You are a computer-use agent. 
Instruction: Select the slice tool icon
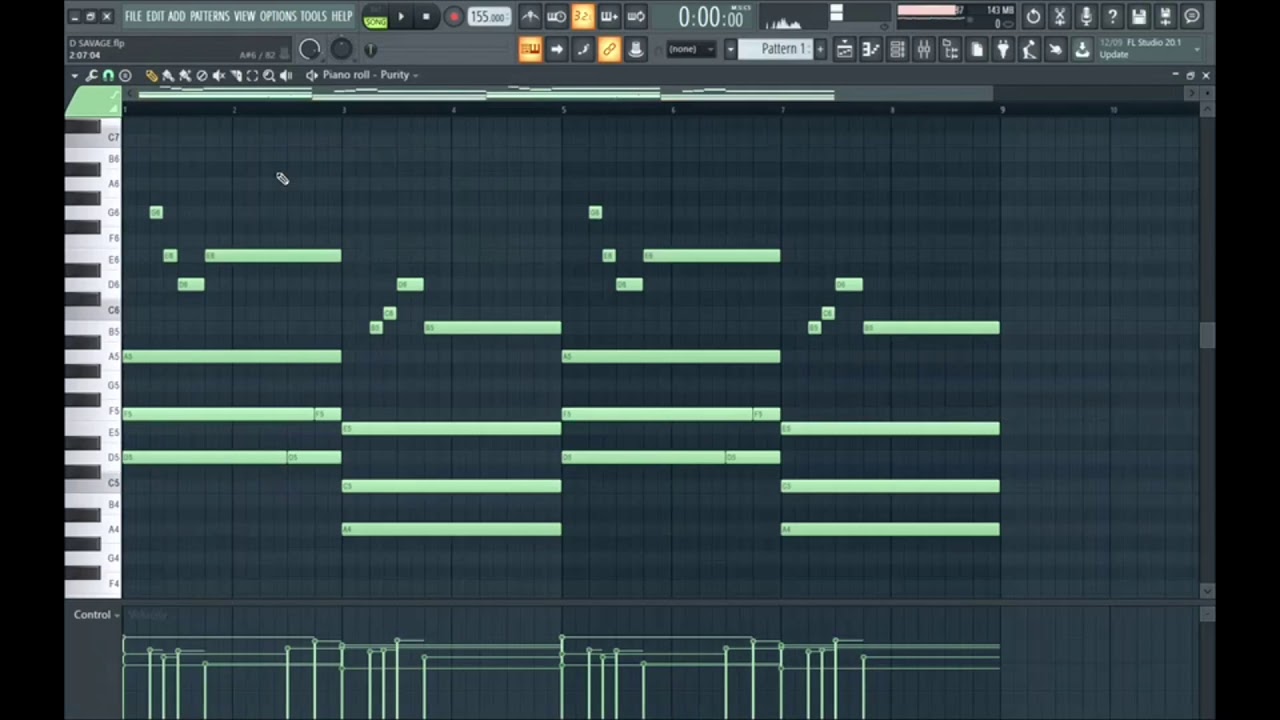coord(236,76)
